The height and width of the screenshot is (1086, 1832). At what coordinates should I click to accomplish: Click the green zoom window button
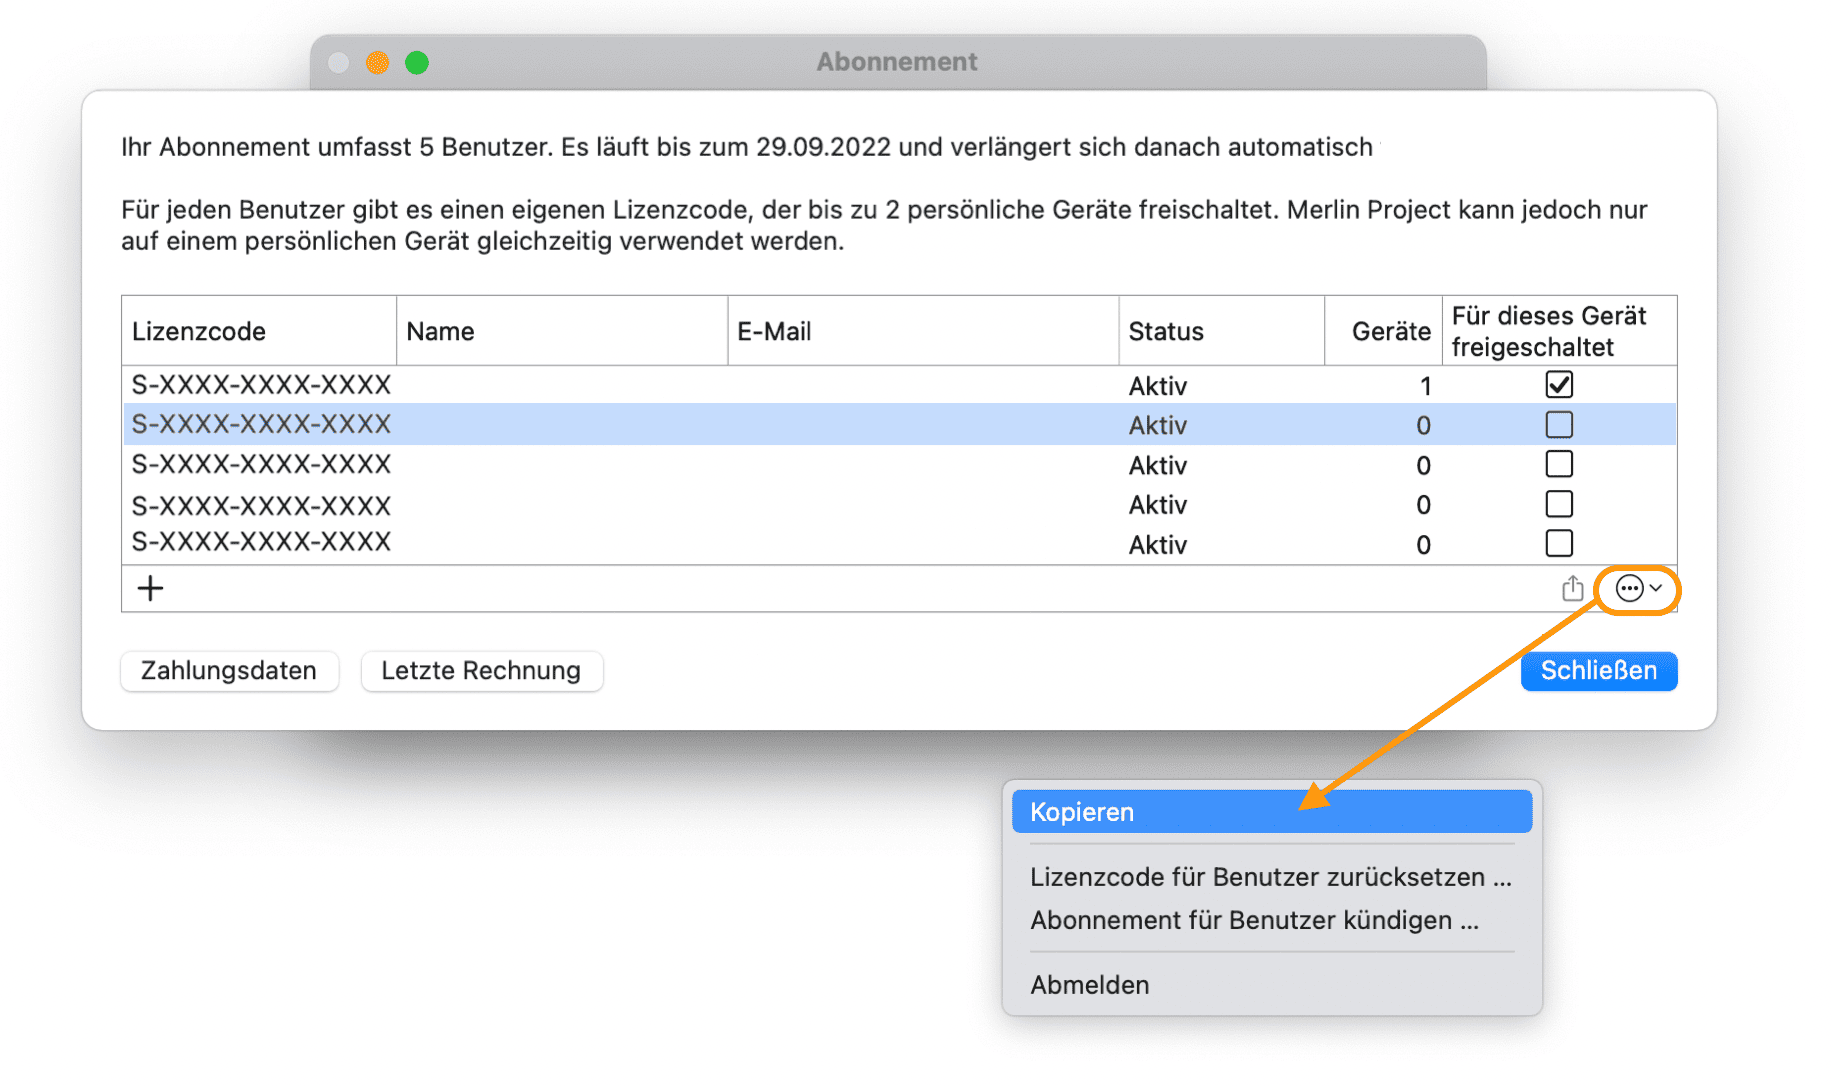tap(417, 63)
